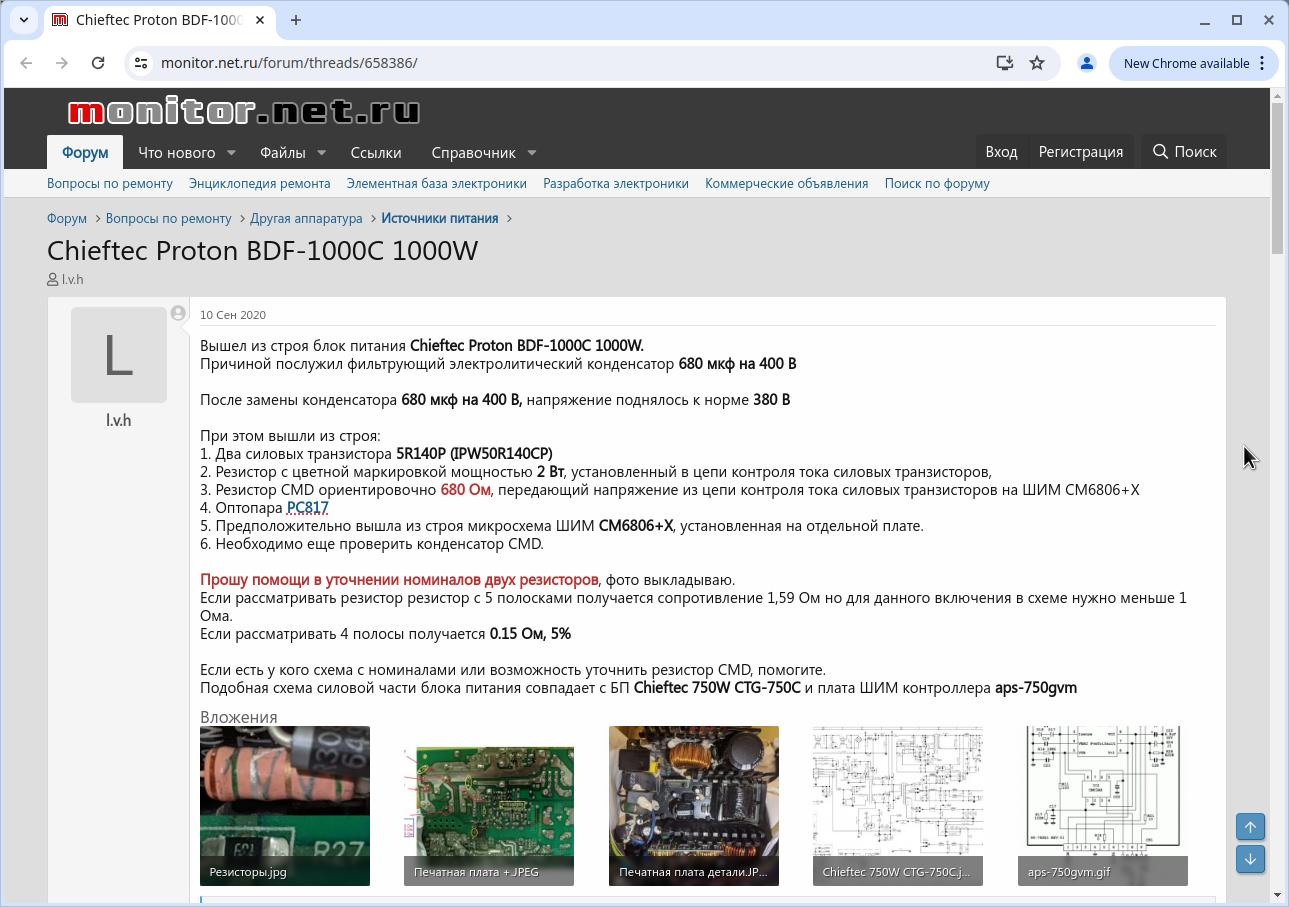Open thread author l.v.h below the title
This screenshot has width=1289, height=907.
72,279
